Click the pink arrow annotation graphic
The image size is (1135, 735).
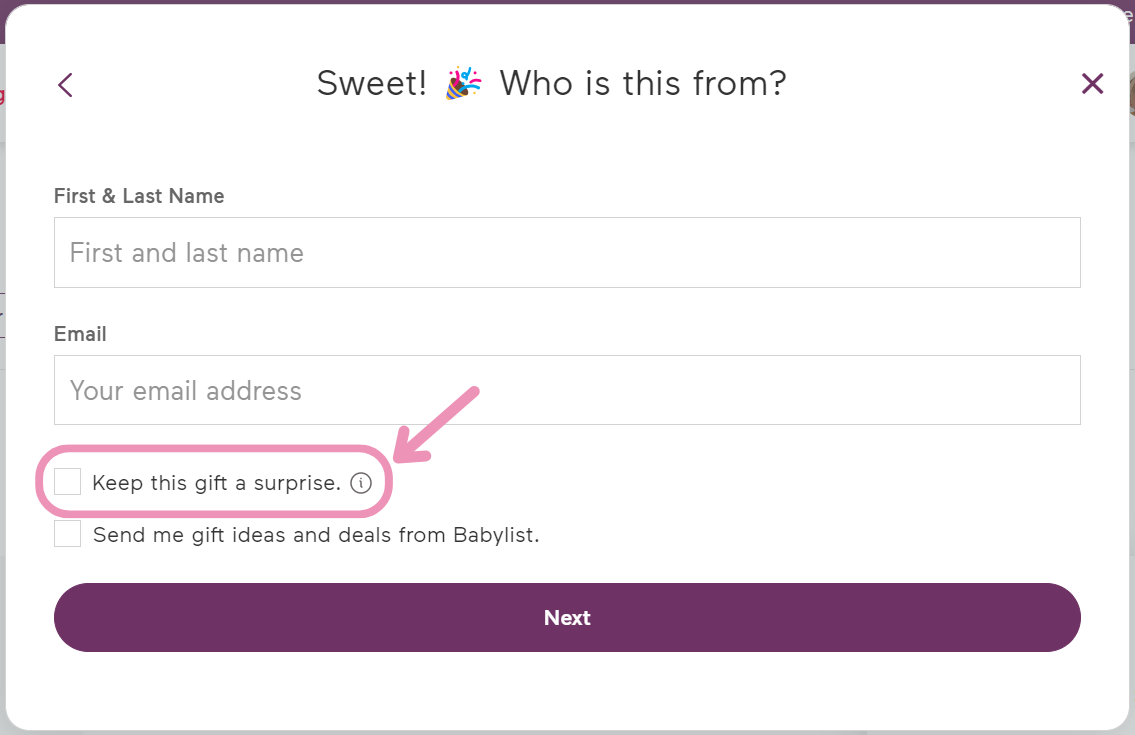[x=436, y=425]
